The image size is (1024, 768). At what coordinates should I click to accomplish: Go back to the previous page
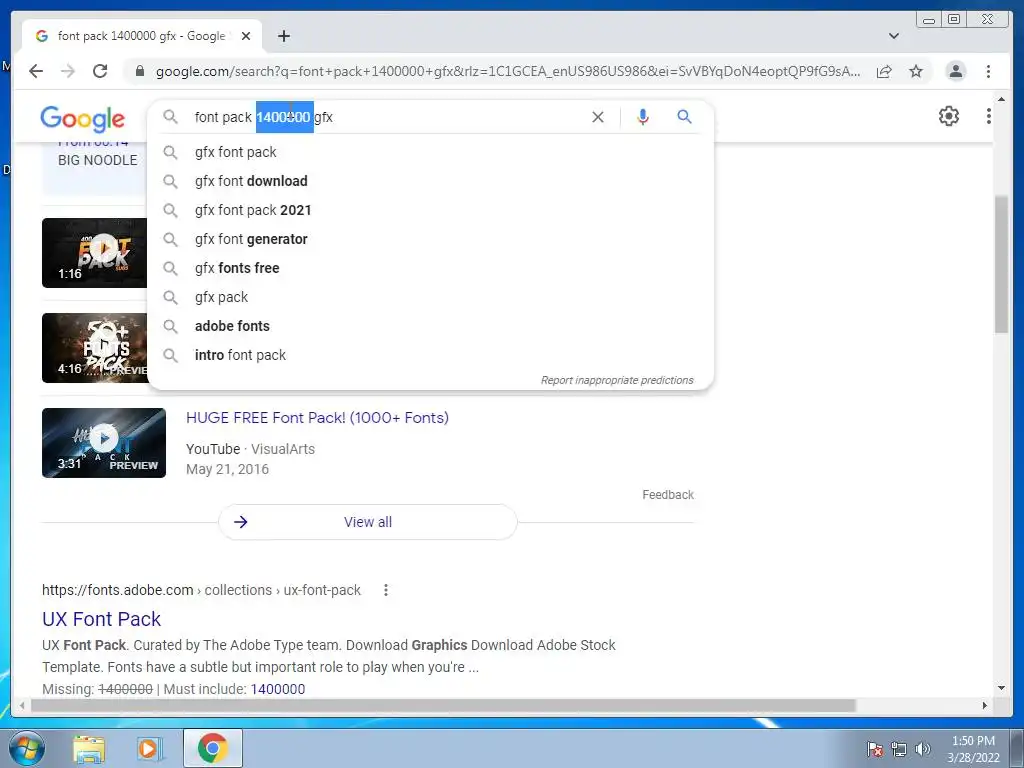(36, 71)
